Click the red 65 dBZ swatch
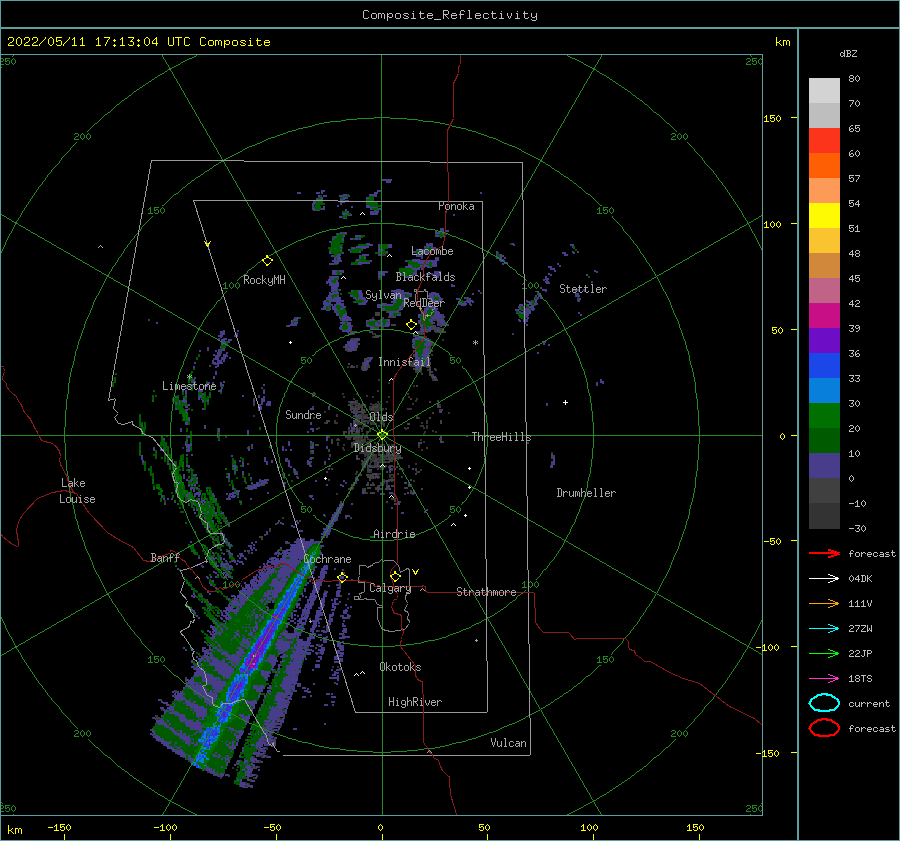This screenshot has height=841, width=900. point(824,140)
